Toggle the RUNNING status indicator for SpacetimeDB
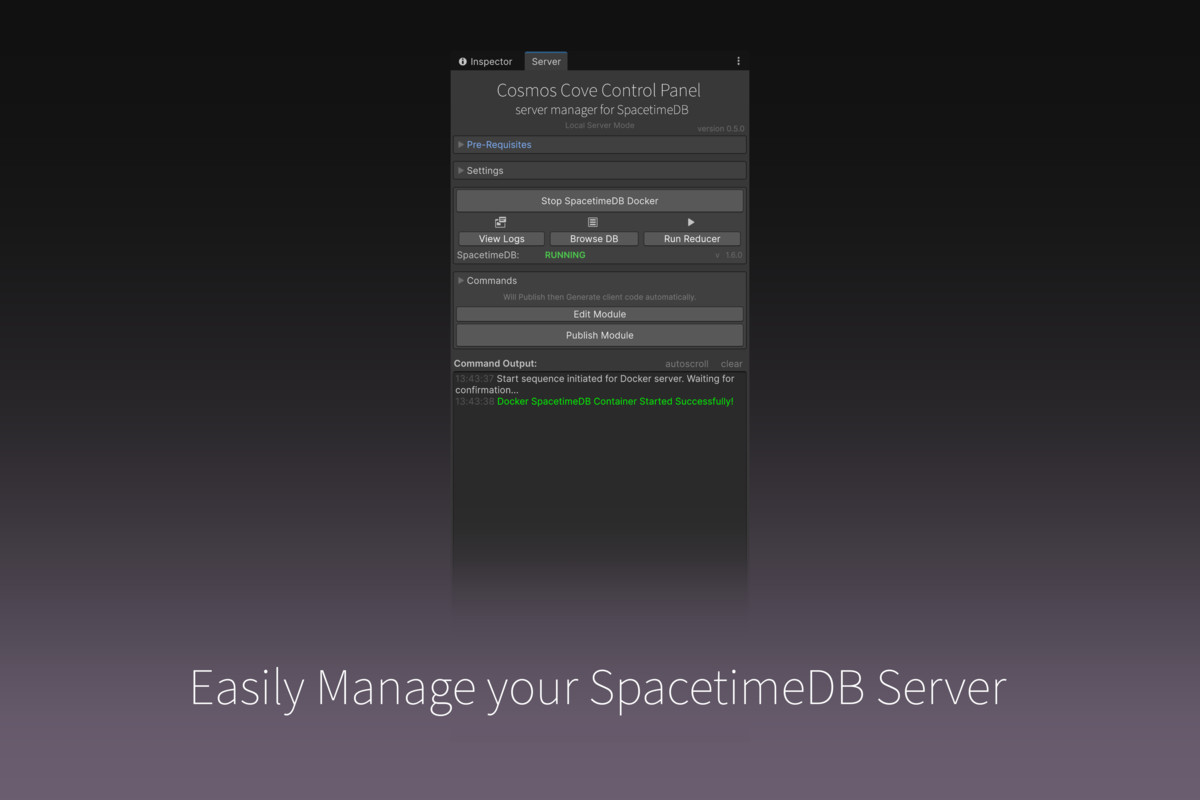This screenshot has height=800, width=1200. point(565,255)
